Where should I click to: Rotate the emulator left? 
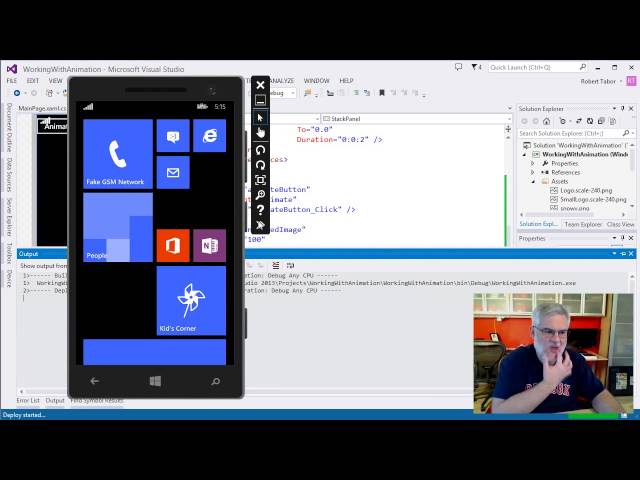tap(260, 150)
